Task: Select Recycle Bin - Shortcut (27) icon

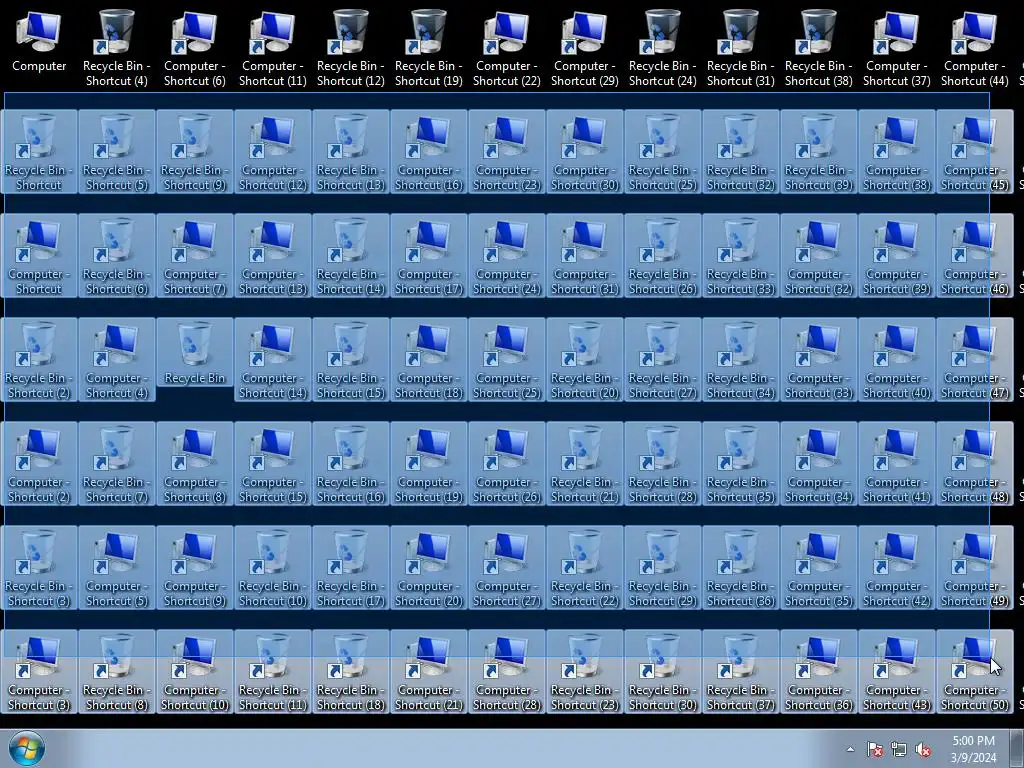Action: 663,359
